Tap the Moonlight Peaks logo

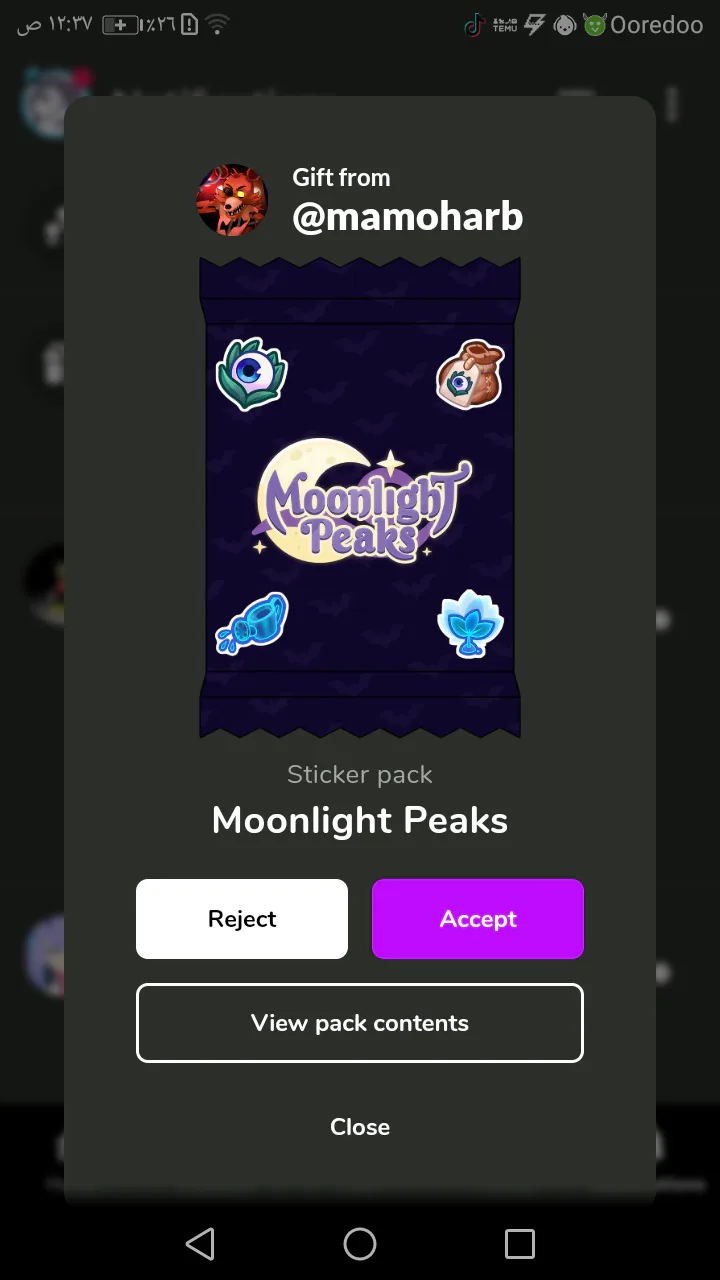(361, 501)
